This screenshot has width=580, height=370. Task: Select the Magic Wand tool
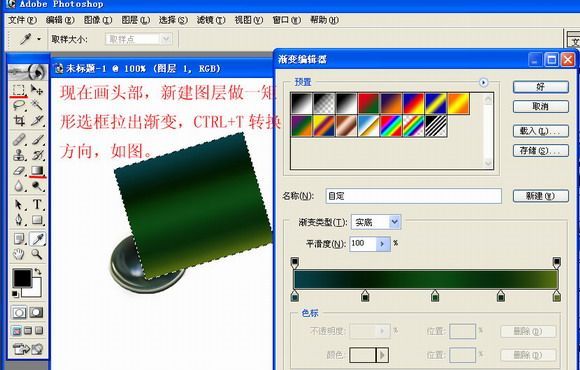(37, 105)
